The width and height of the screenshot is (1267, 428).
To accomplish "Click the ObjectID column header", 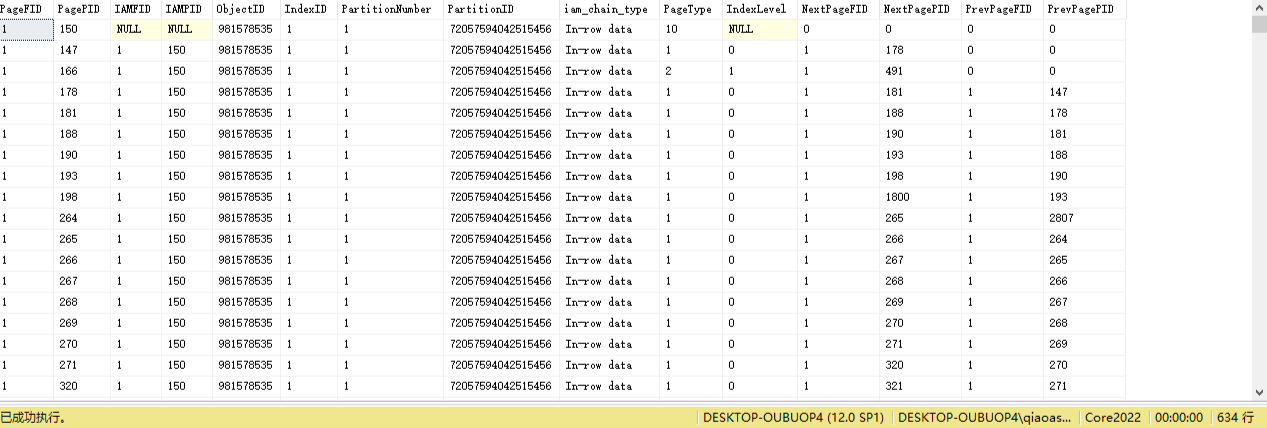I will (246, 8).
